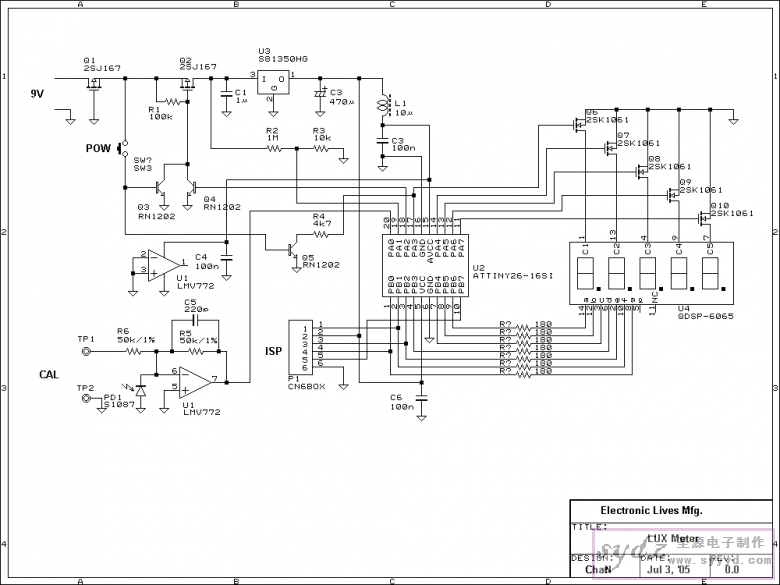780x585 pixels.
Task: Click the Q5 RN1202 transistor symbol
Action: tap(292, 251)
